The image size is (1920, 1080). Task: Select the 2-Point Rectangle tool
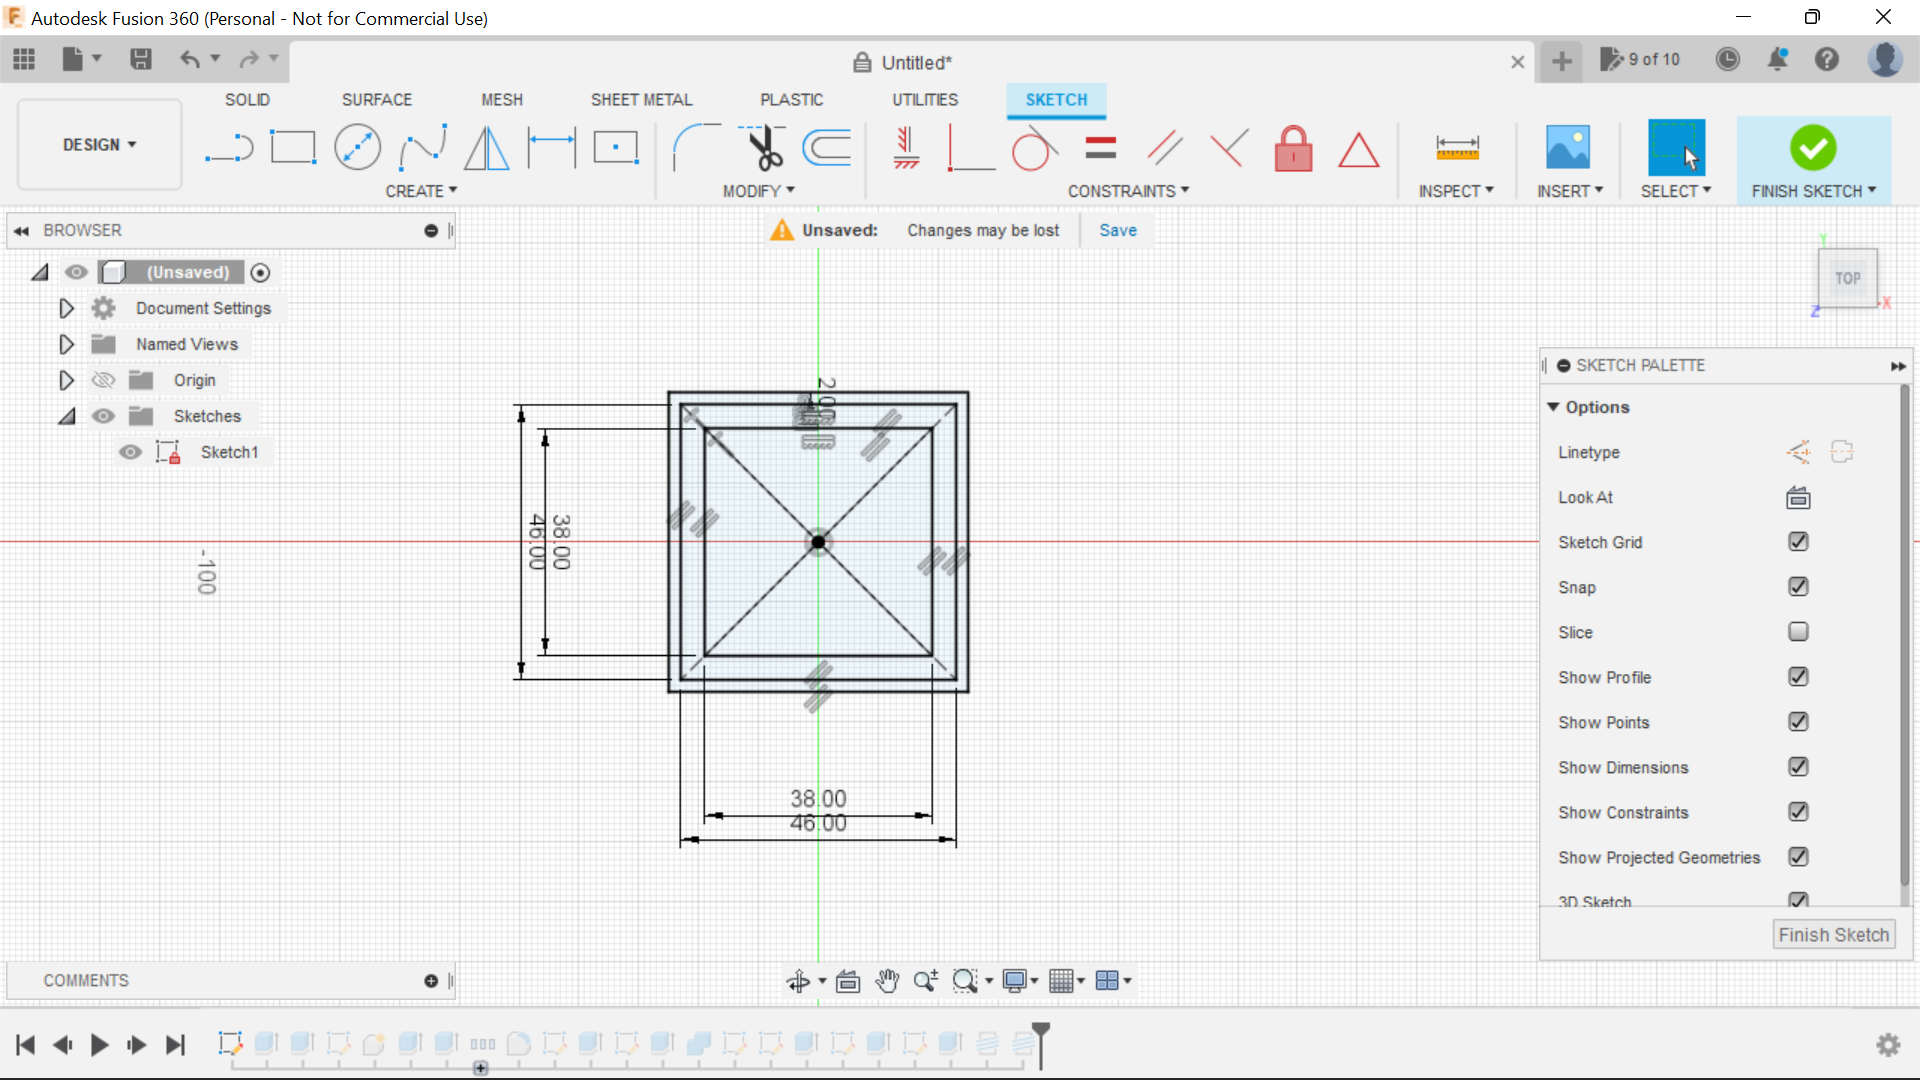coord(293,148)
